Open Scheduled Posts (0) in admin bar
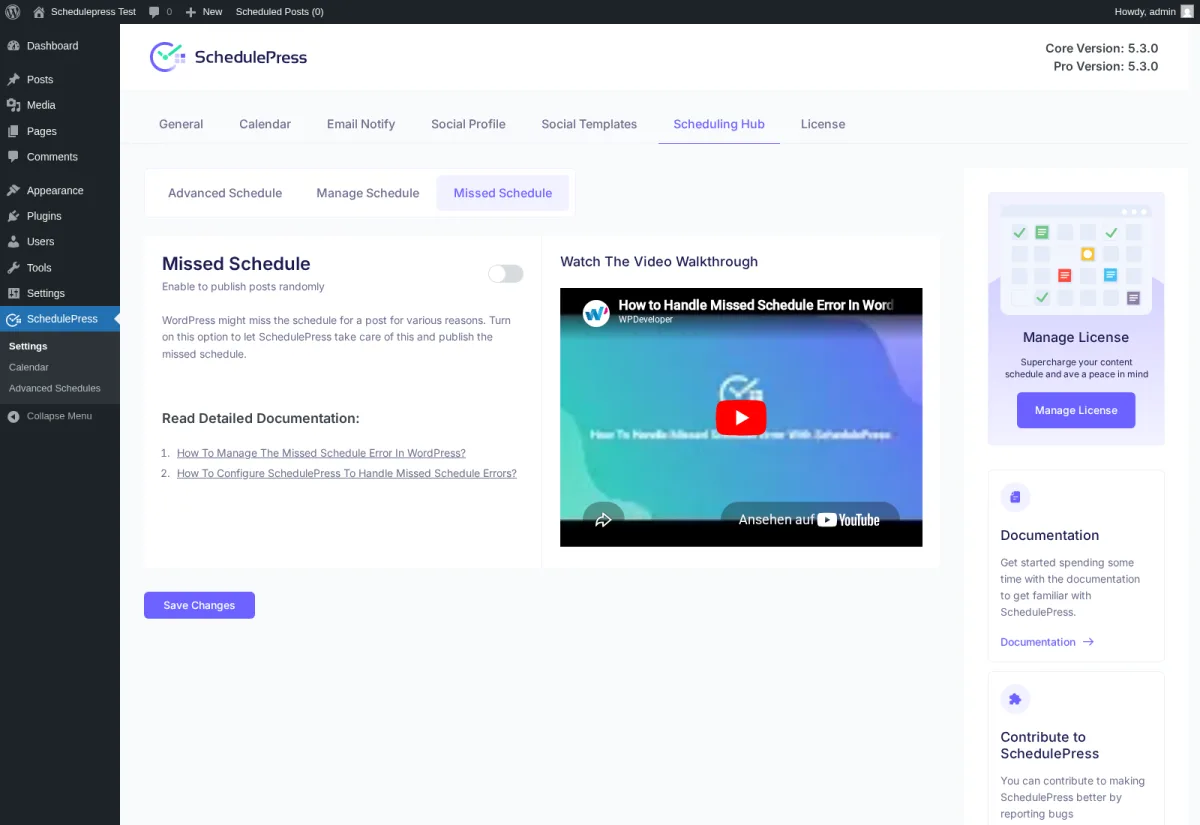 coord(280,12)
